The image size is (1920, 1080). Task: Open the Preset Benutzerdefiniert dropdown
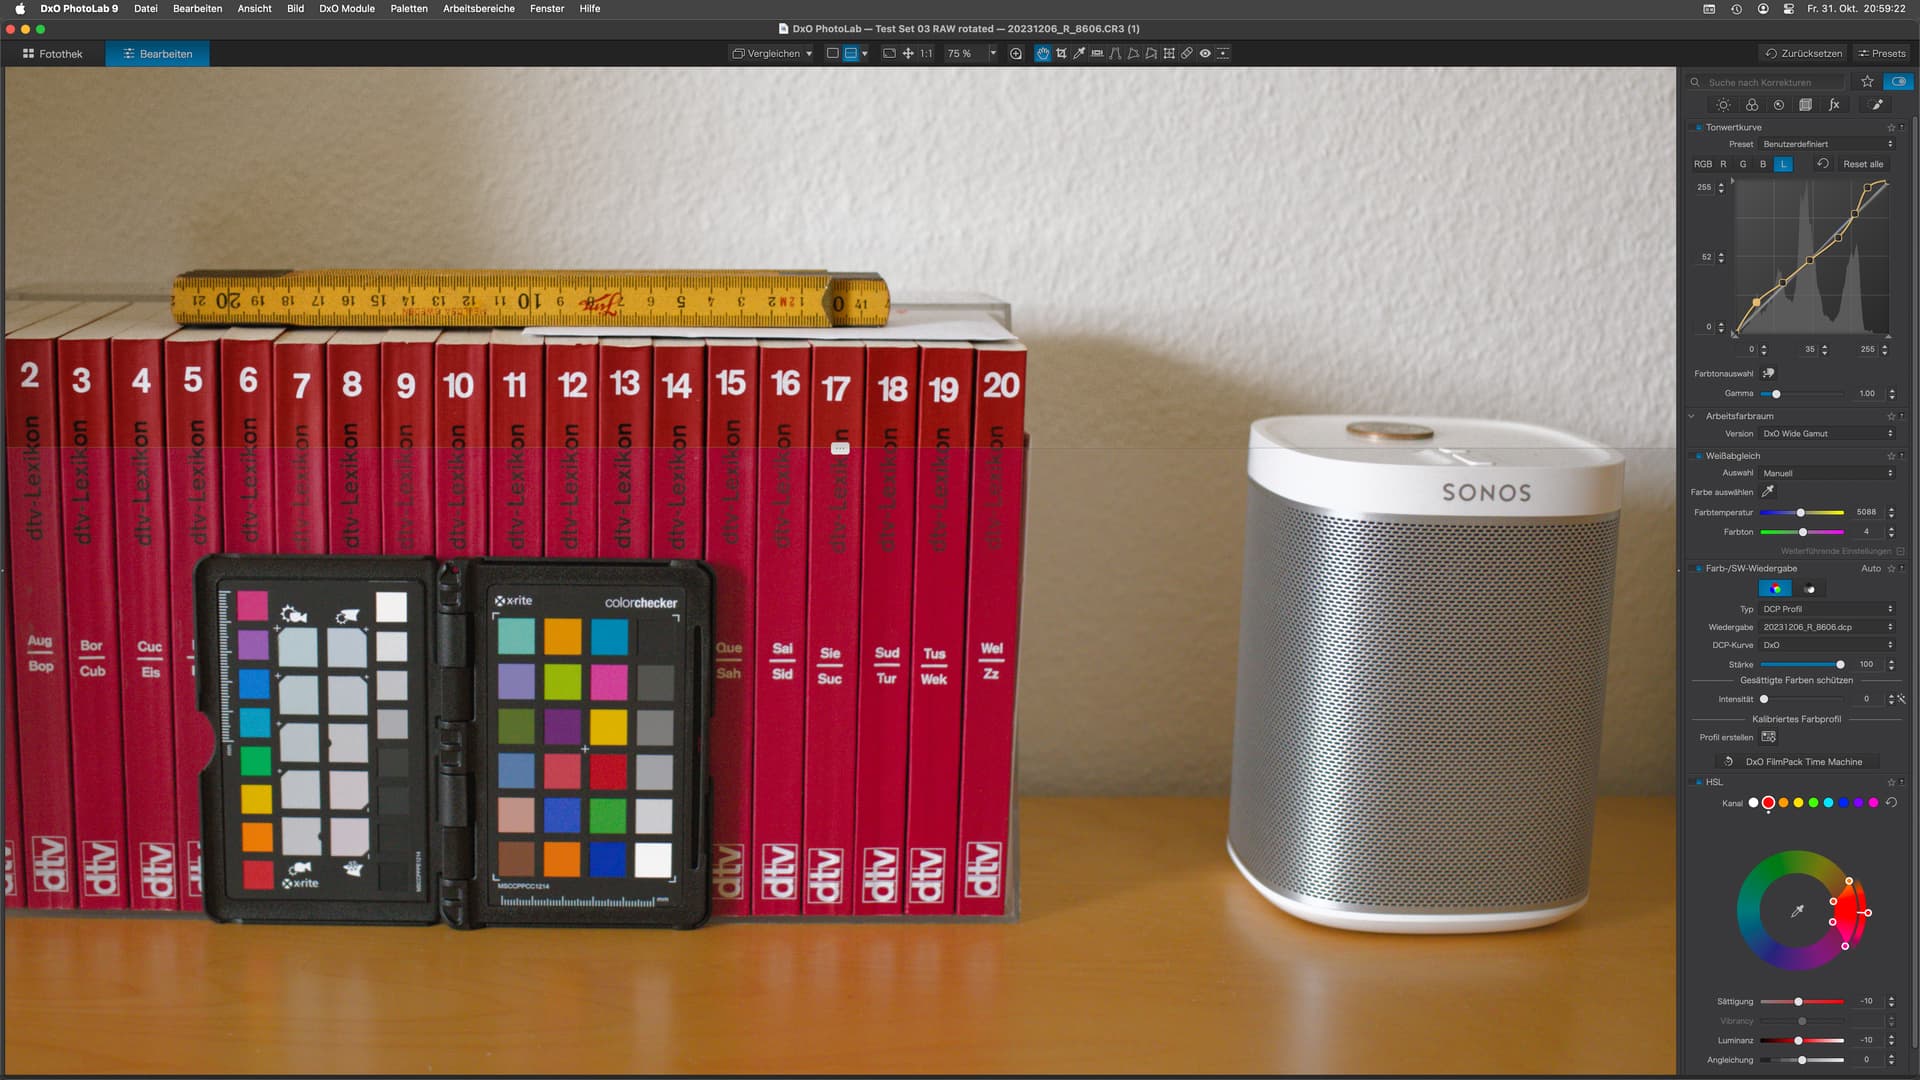tap(1826, 144)
